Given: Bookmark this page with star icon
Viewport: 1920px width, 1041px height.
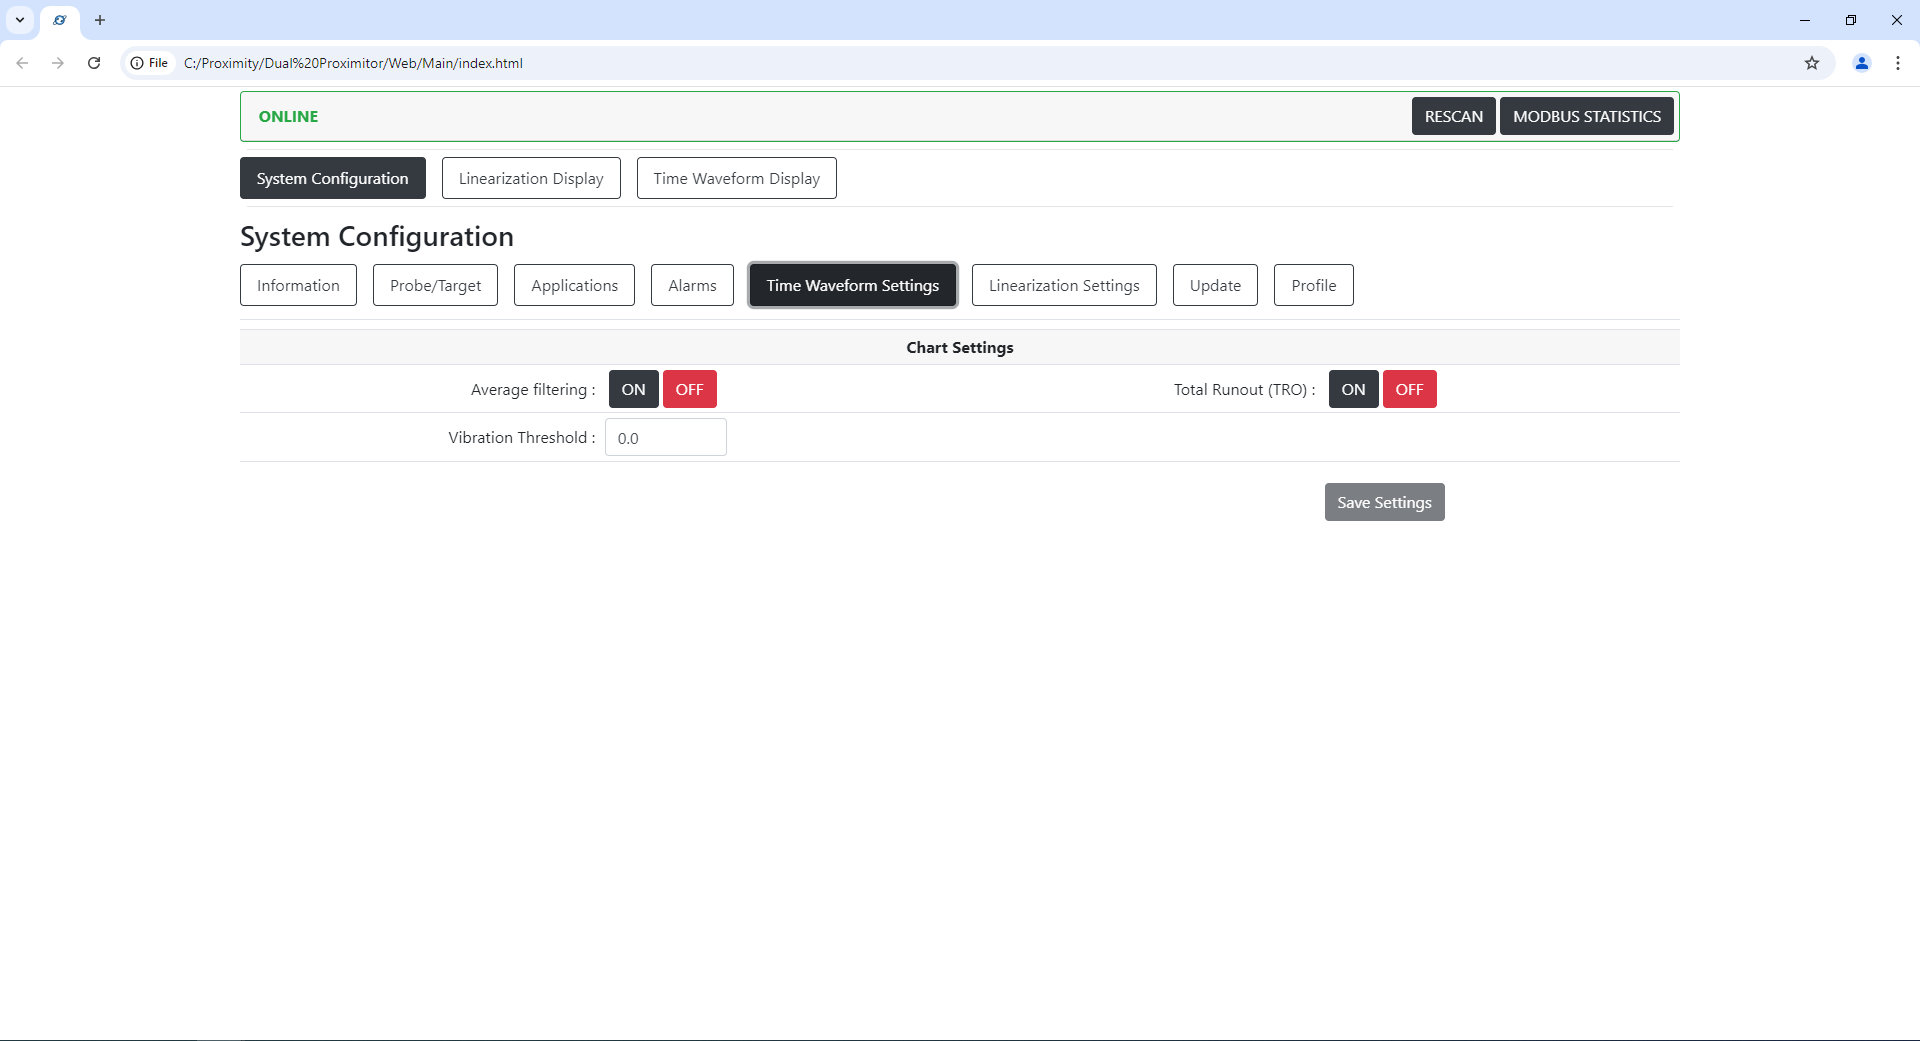Looking at the screenshot, I should click(x=1812, y=63).
